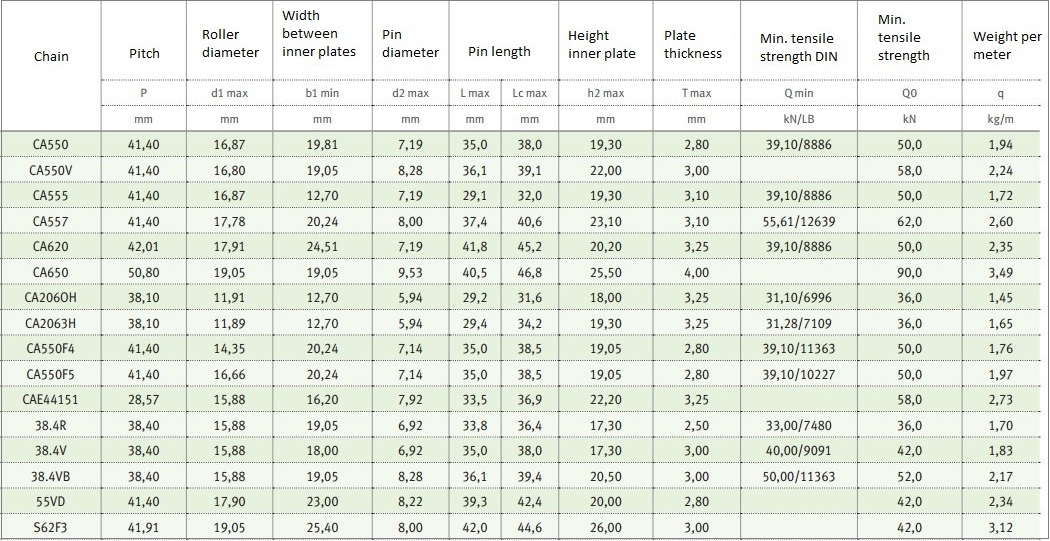Select the CAE44151 chain label
The height and width of the screenshot is (541, 1050).
click(x=51, y=400)
